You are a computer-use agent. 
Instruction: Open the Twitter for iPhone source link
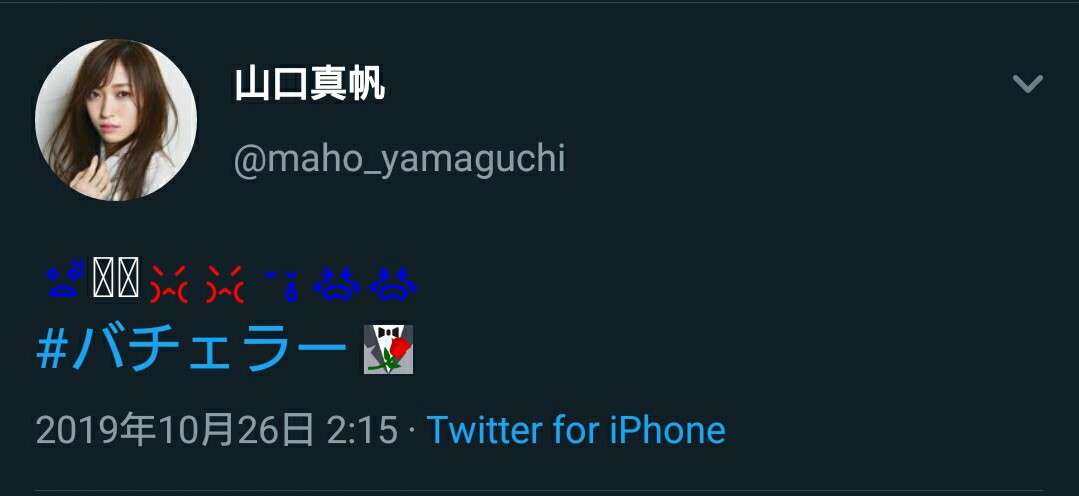[x=576, y=430]
